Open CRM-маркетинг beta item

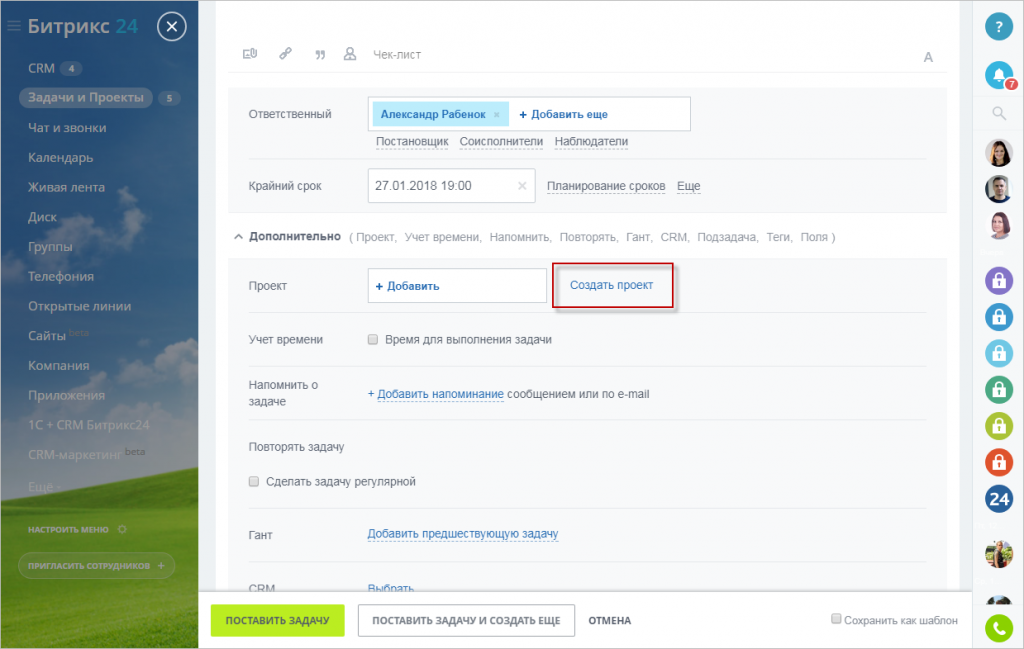point(86,454)
